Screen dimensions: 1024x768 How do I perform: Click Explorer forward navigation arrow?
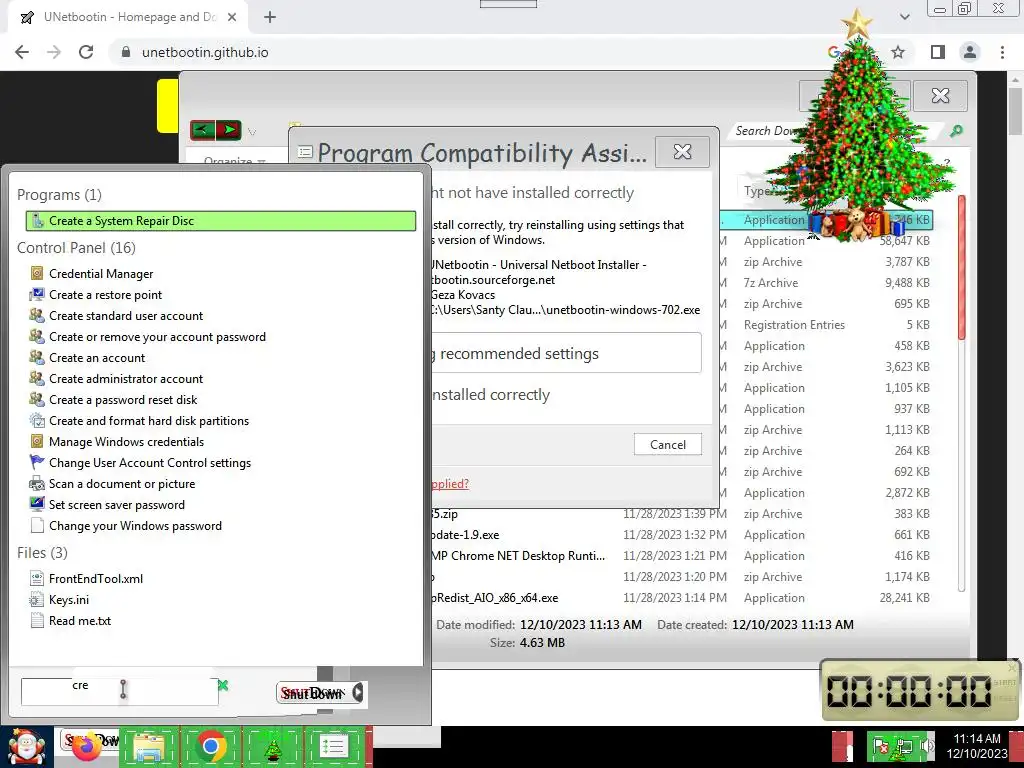click(x=229, y=130)
